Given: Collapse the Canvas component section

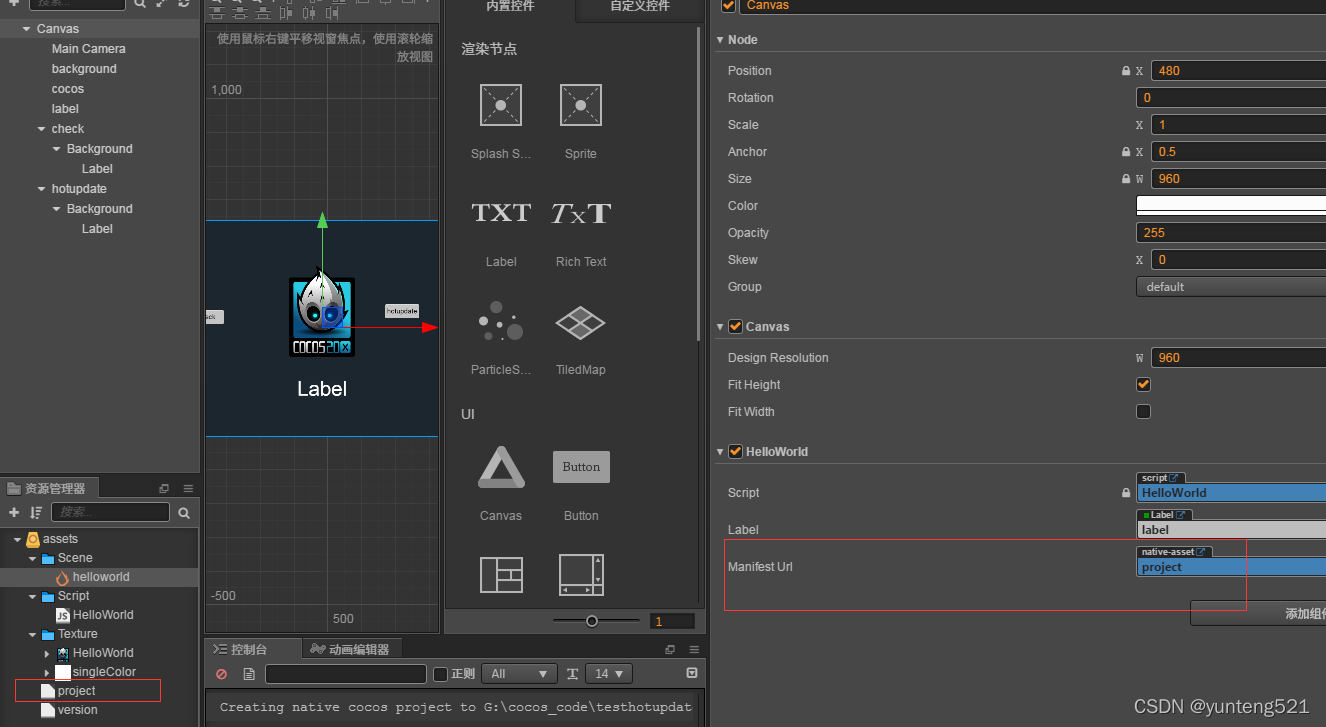Looking at the screenshot, I should tap(720, 327).
